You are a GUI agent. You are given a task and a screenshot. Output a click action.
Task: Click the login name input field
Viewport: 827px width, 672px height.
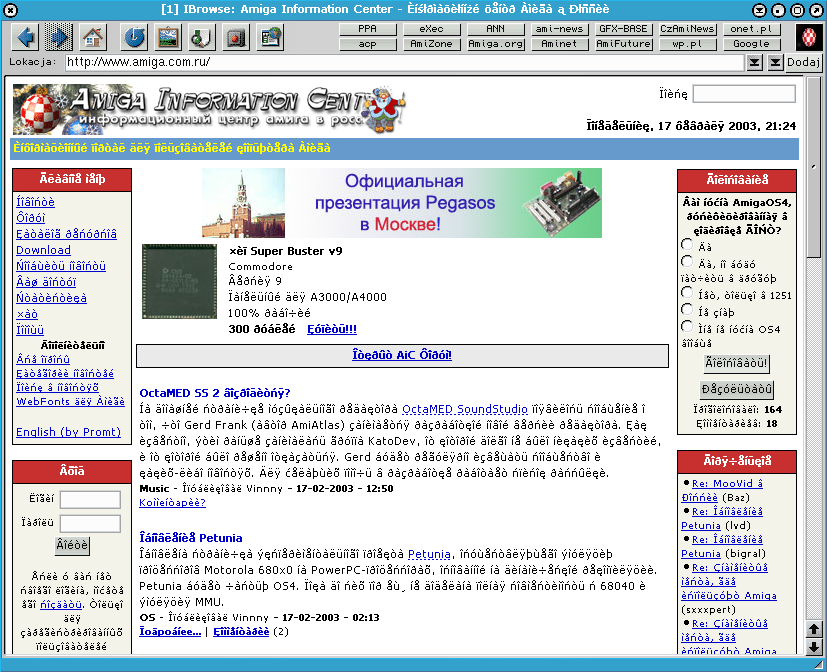[x=90, y=499]
